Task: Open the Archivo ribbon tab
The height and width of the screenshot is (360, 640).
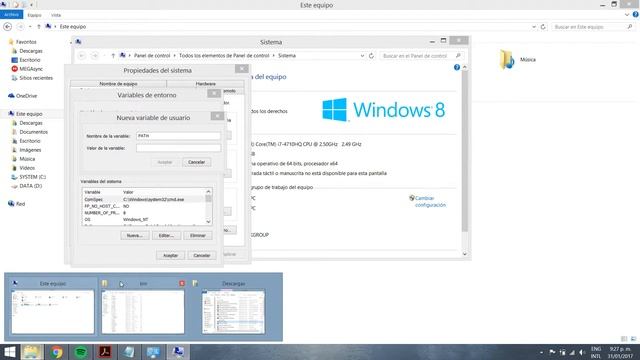Action: point(11,15)
